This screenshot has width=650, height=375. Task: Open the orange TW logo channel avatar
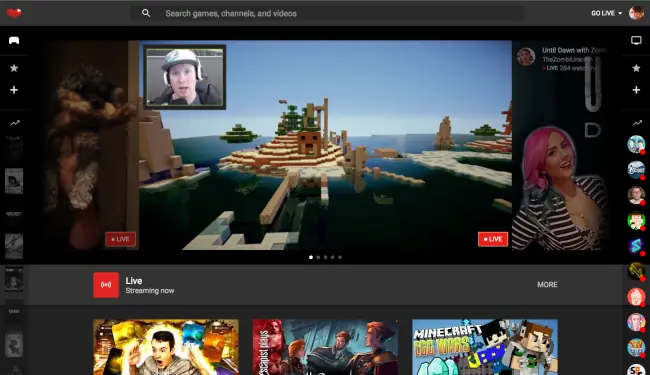pos(636,347)
